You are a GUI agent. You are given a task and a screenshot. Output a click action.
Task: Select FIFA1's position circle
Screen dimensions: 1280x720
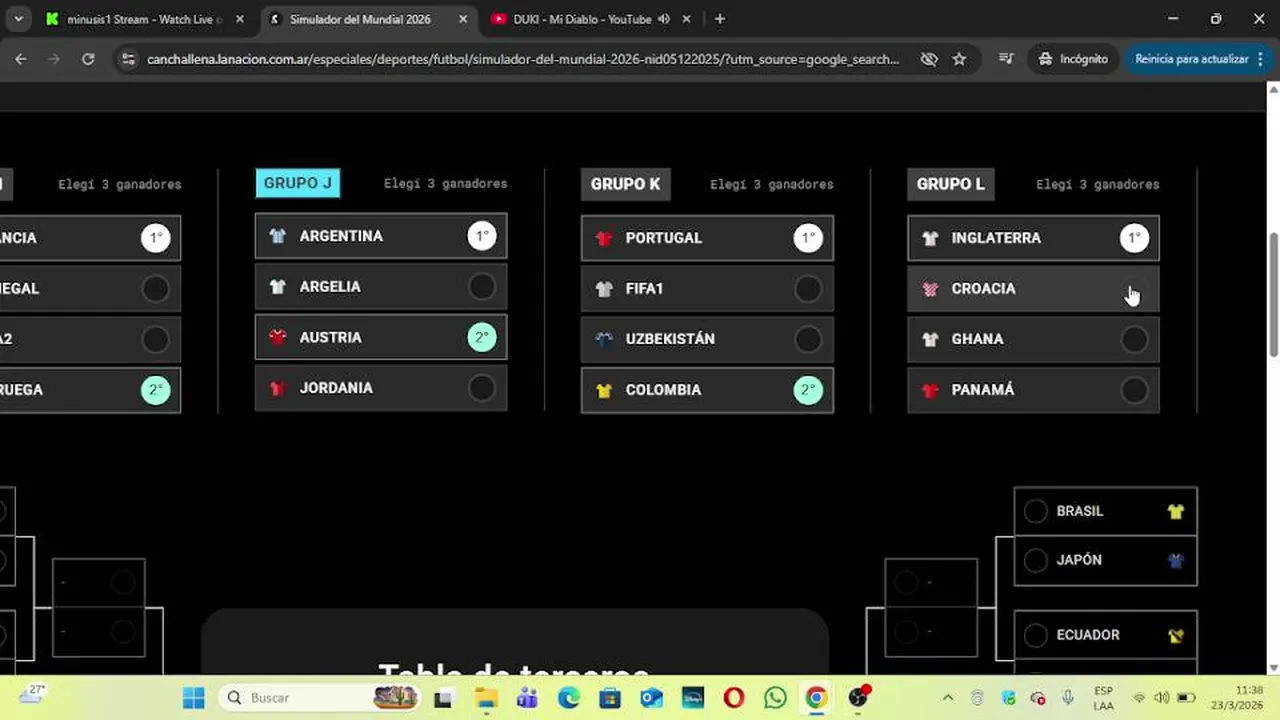tap(808, 289)
